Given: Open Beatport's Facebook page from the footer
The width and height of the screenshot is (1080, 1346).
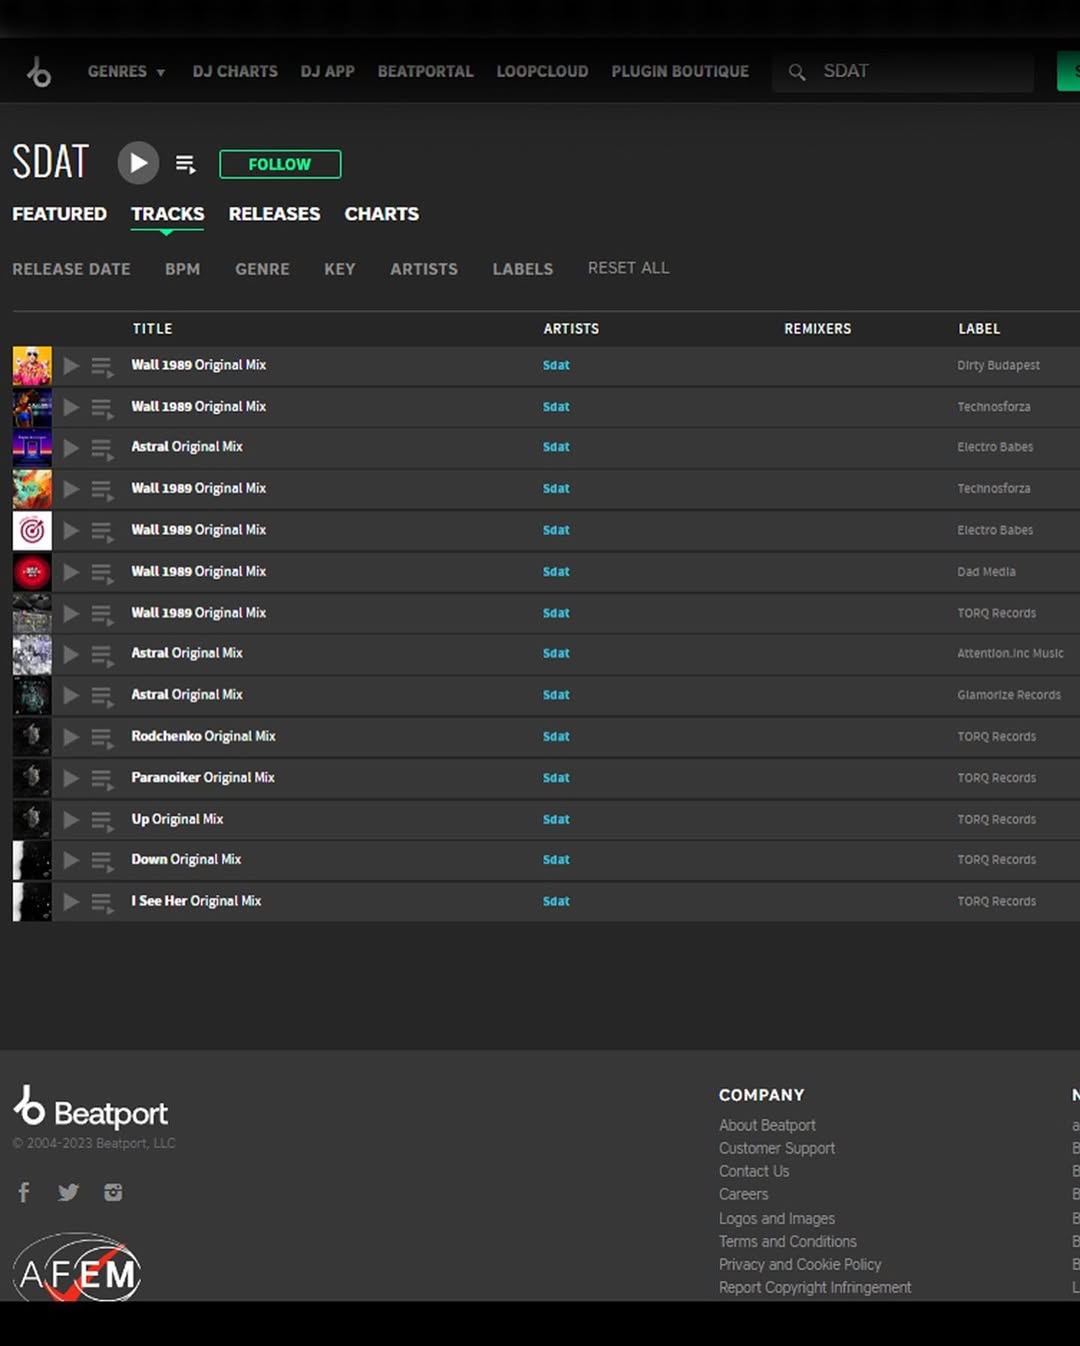Looking at the screenshot, I should tap(24, 1192).
